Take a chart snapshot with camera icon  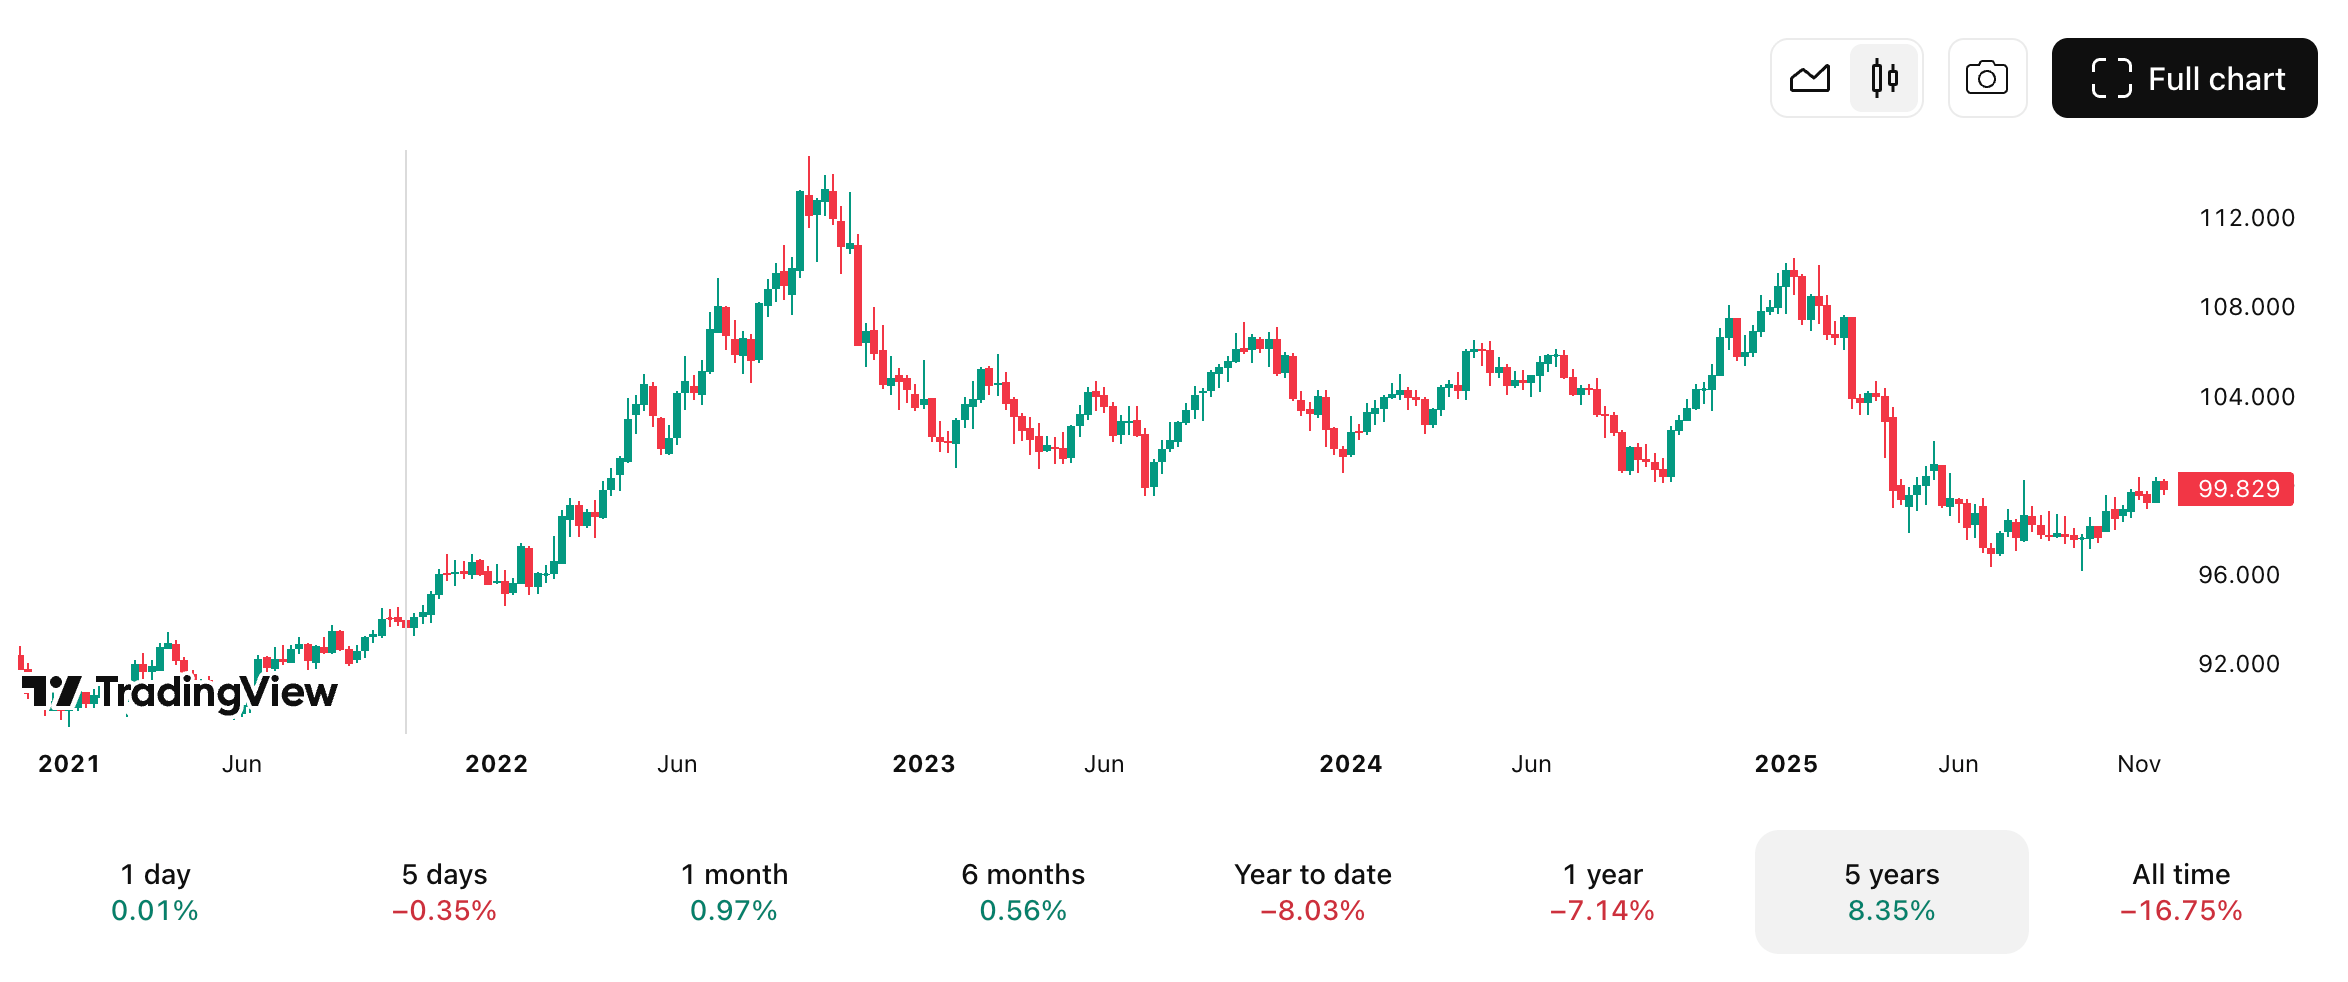coord(1987,78)
